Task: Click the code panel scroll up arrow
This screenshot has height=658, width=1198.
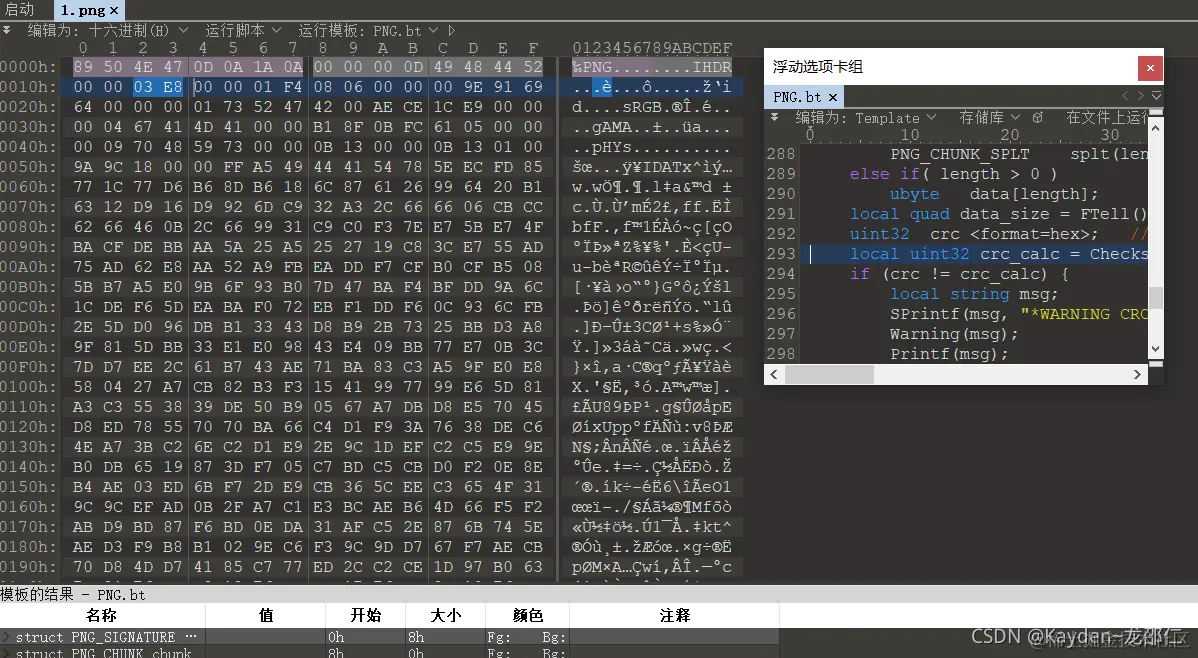Action: pos(1155,128)
